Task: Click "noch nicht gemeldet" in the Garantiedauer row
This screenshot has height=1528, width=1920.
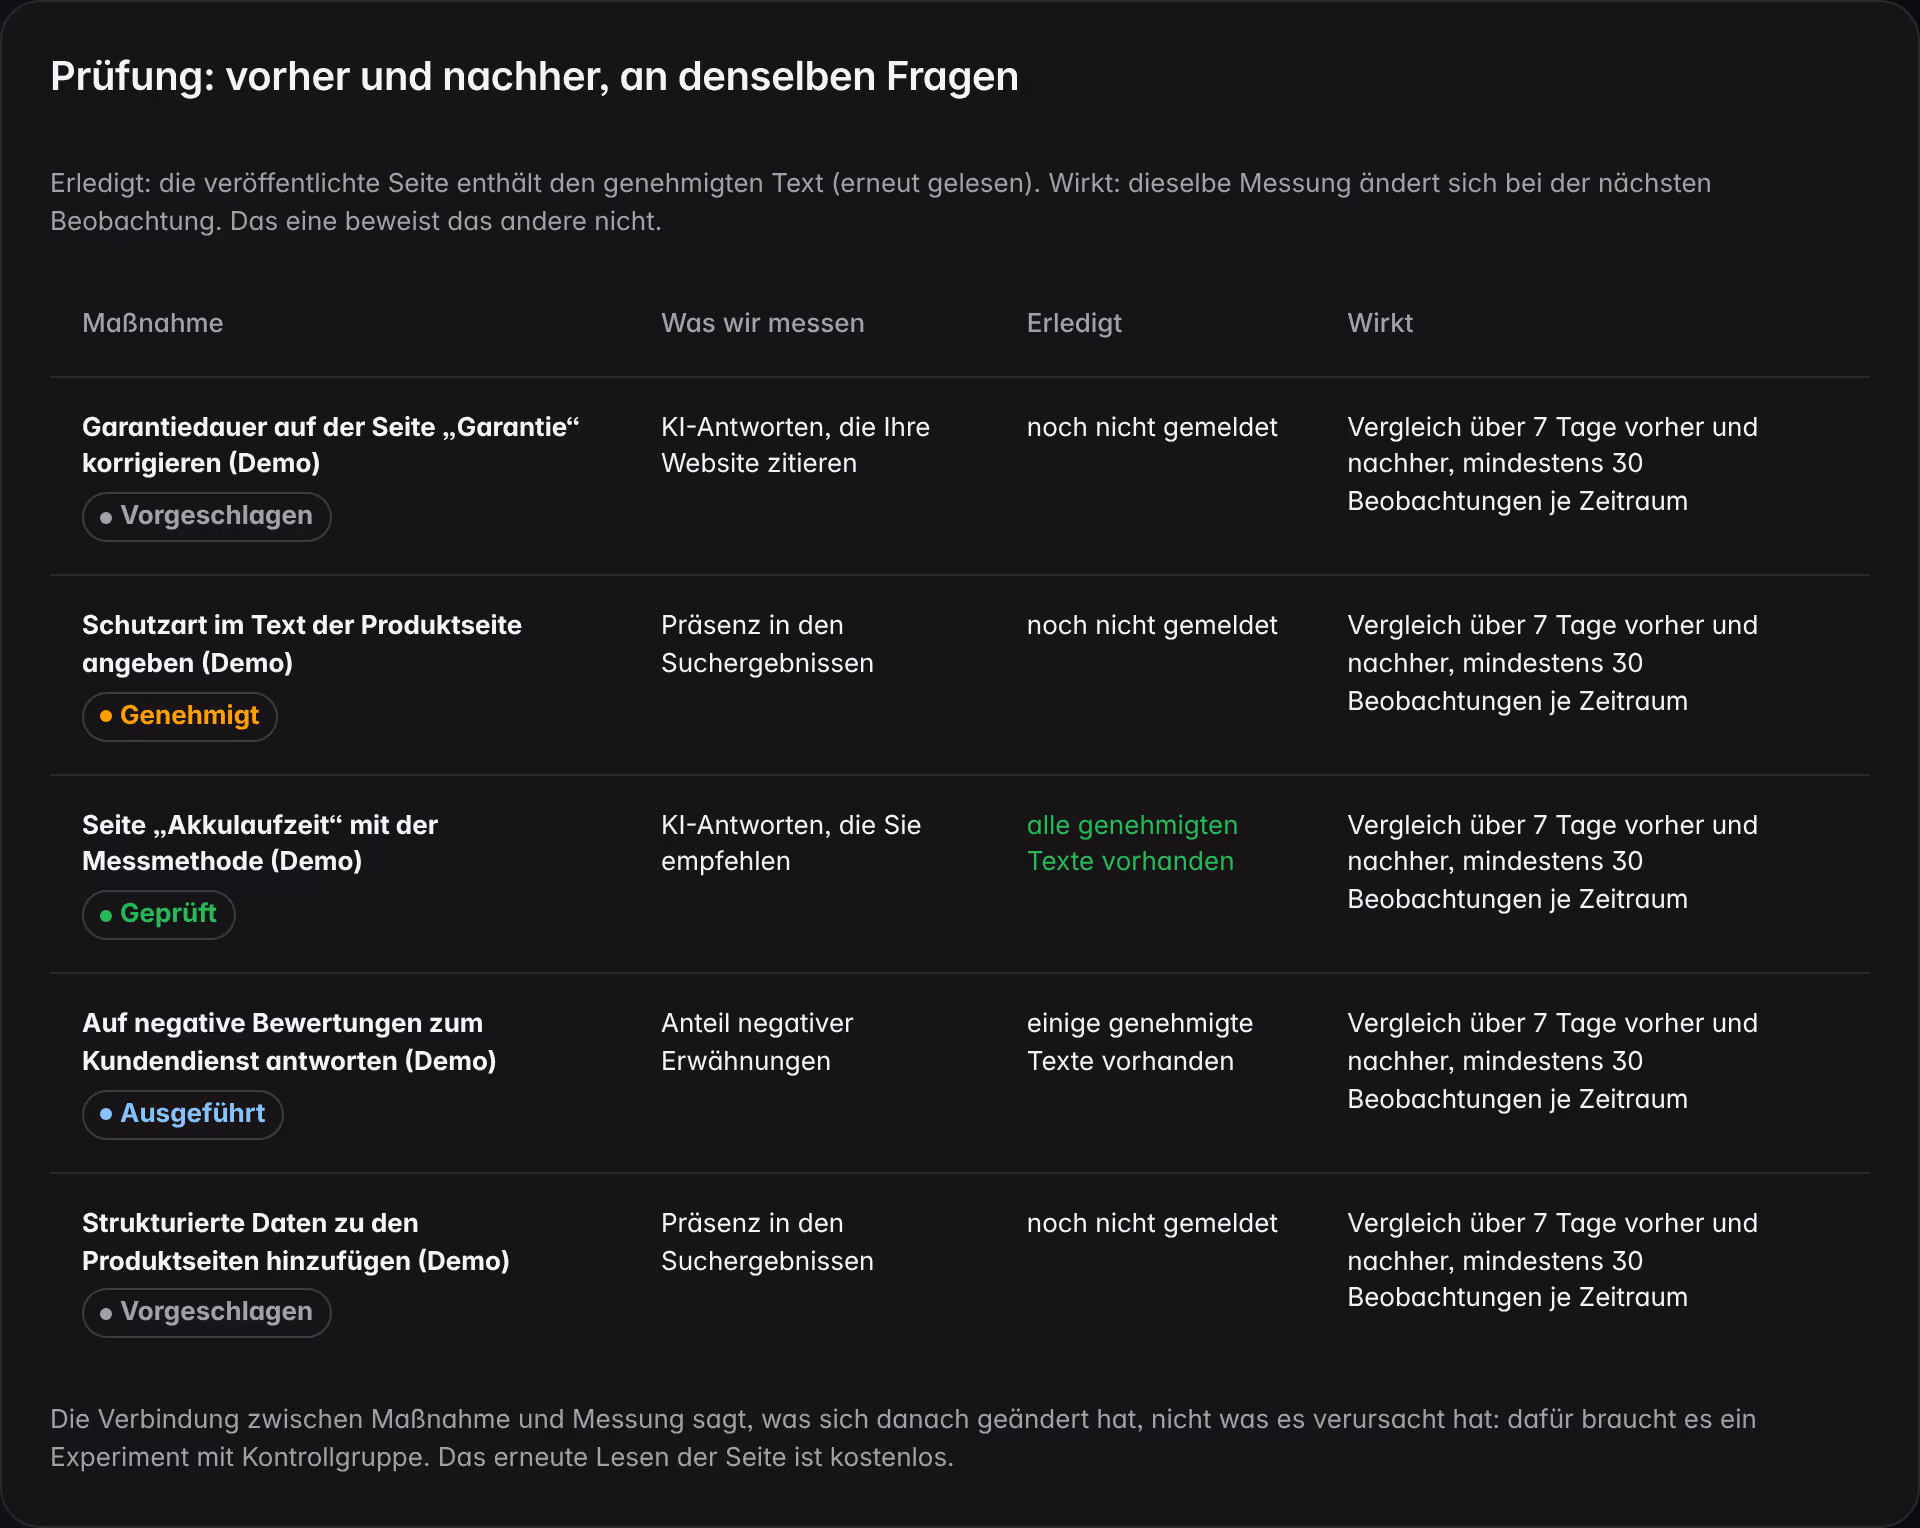Action: click(1152, 427)
